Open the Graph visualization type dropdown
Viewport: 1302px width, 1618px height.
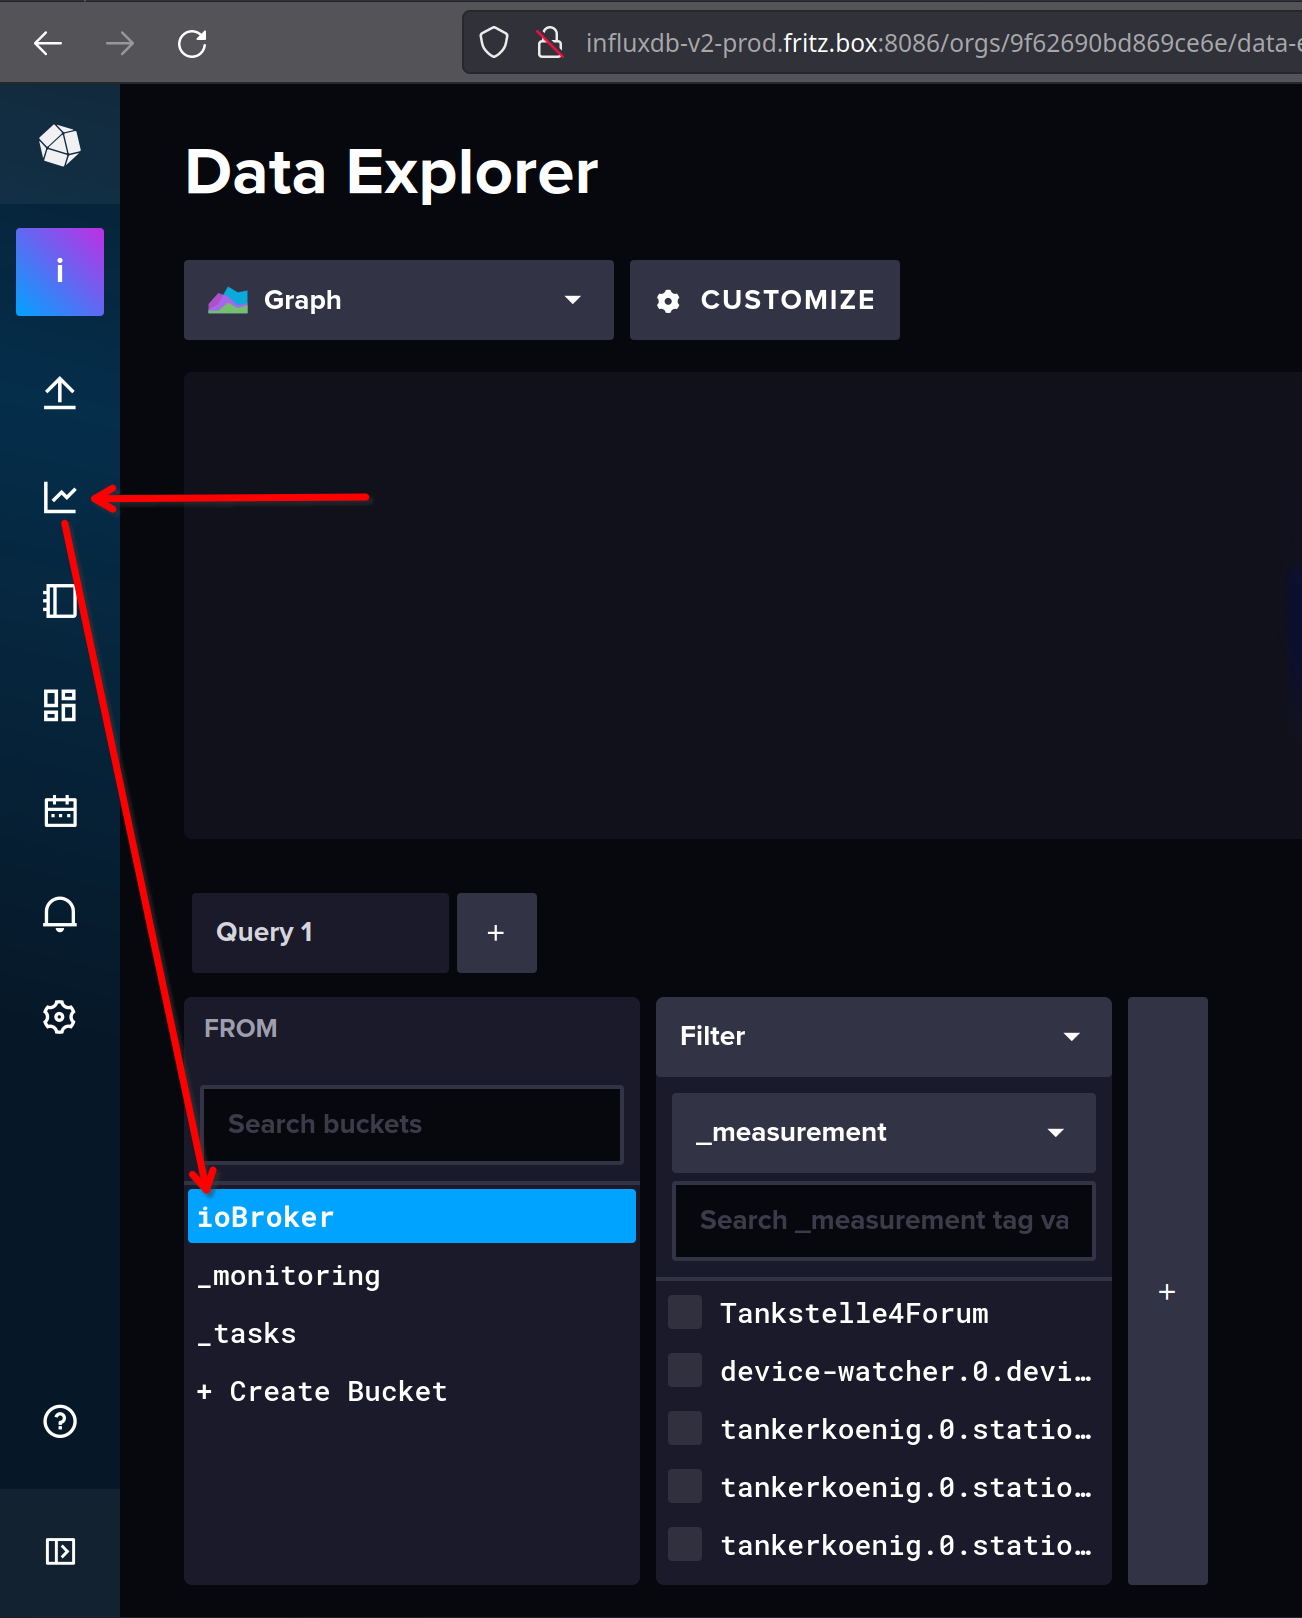pyautogui.click(x=398, y=300)
